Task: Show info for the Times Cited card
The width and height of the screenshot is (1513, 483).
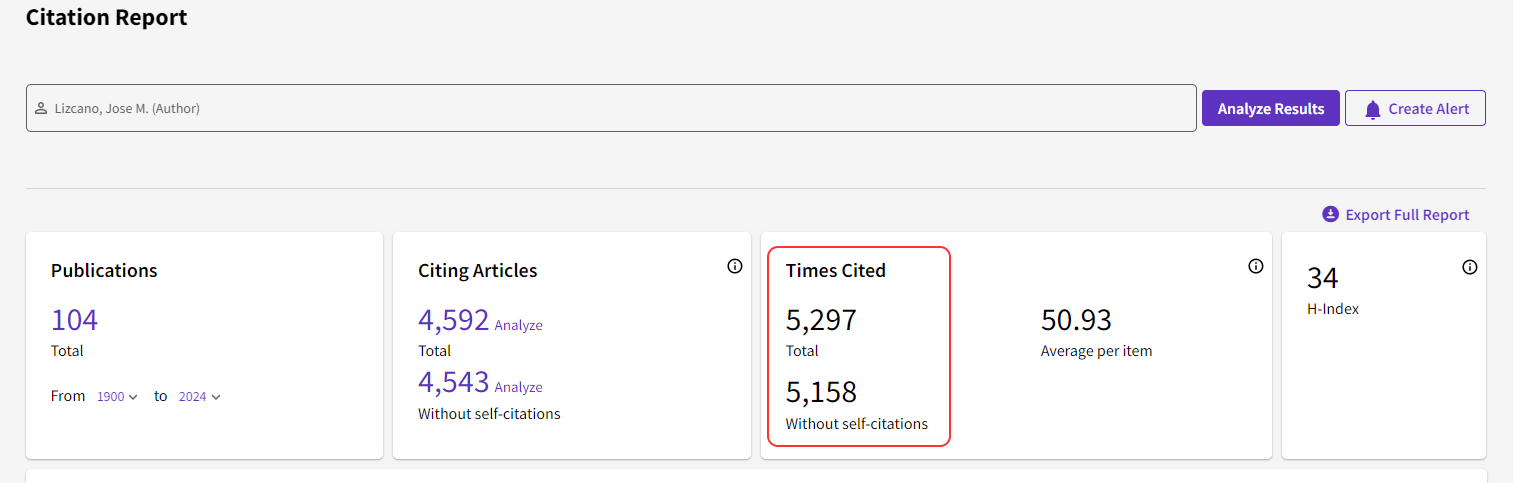Action: click(1256, 266)
